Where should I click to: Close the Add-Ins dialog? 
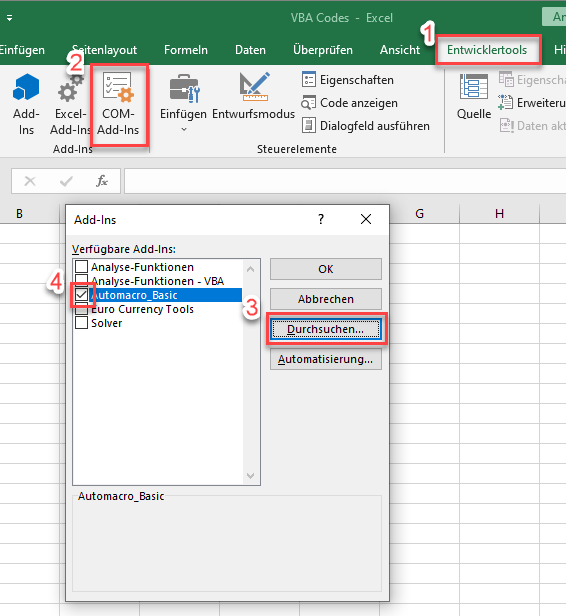tap(366, 219)
